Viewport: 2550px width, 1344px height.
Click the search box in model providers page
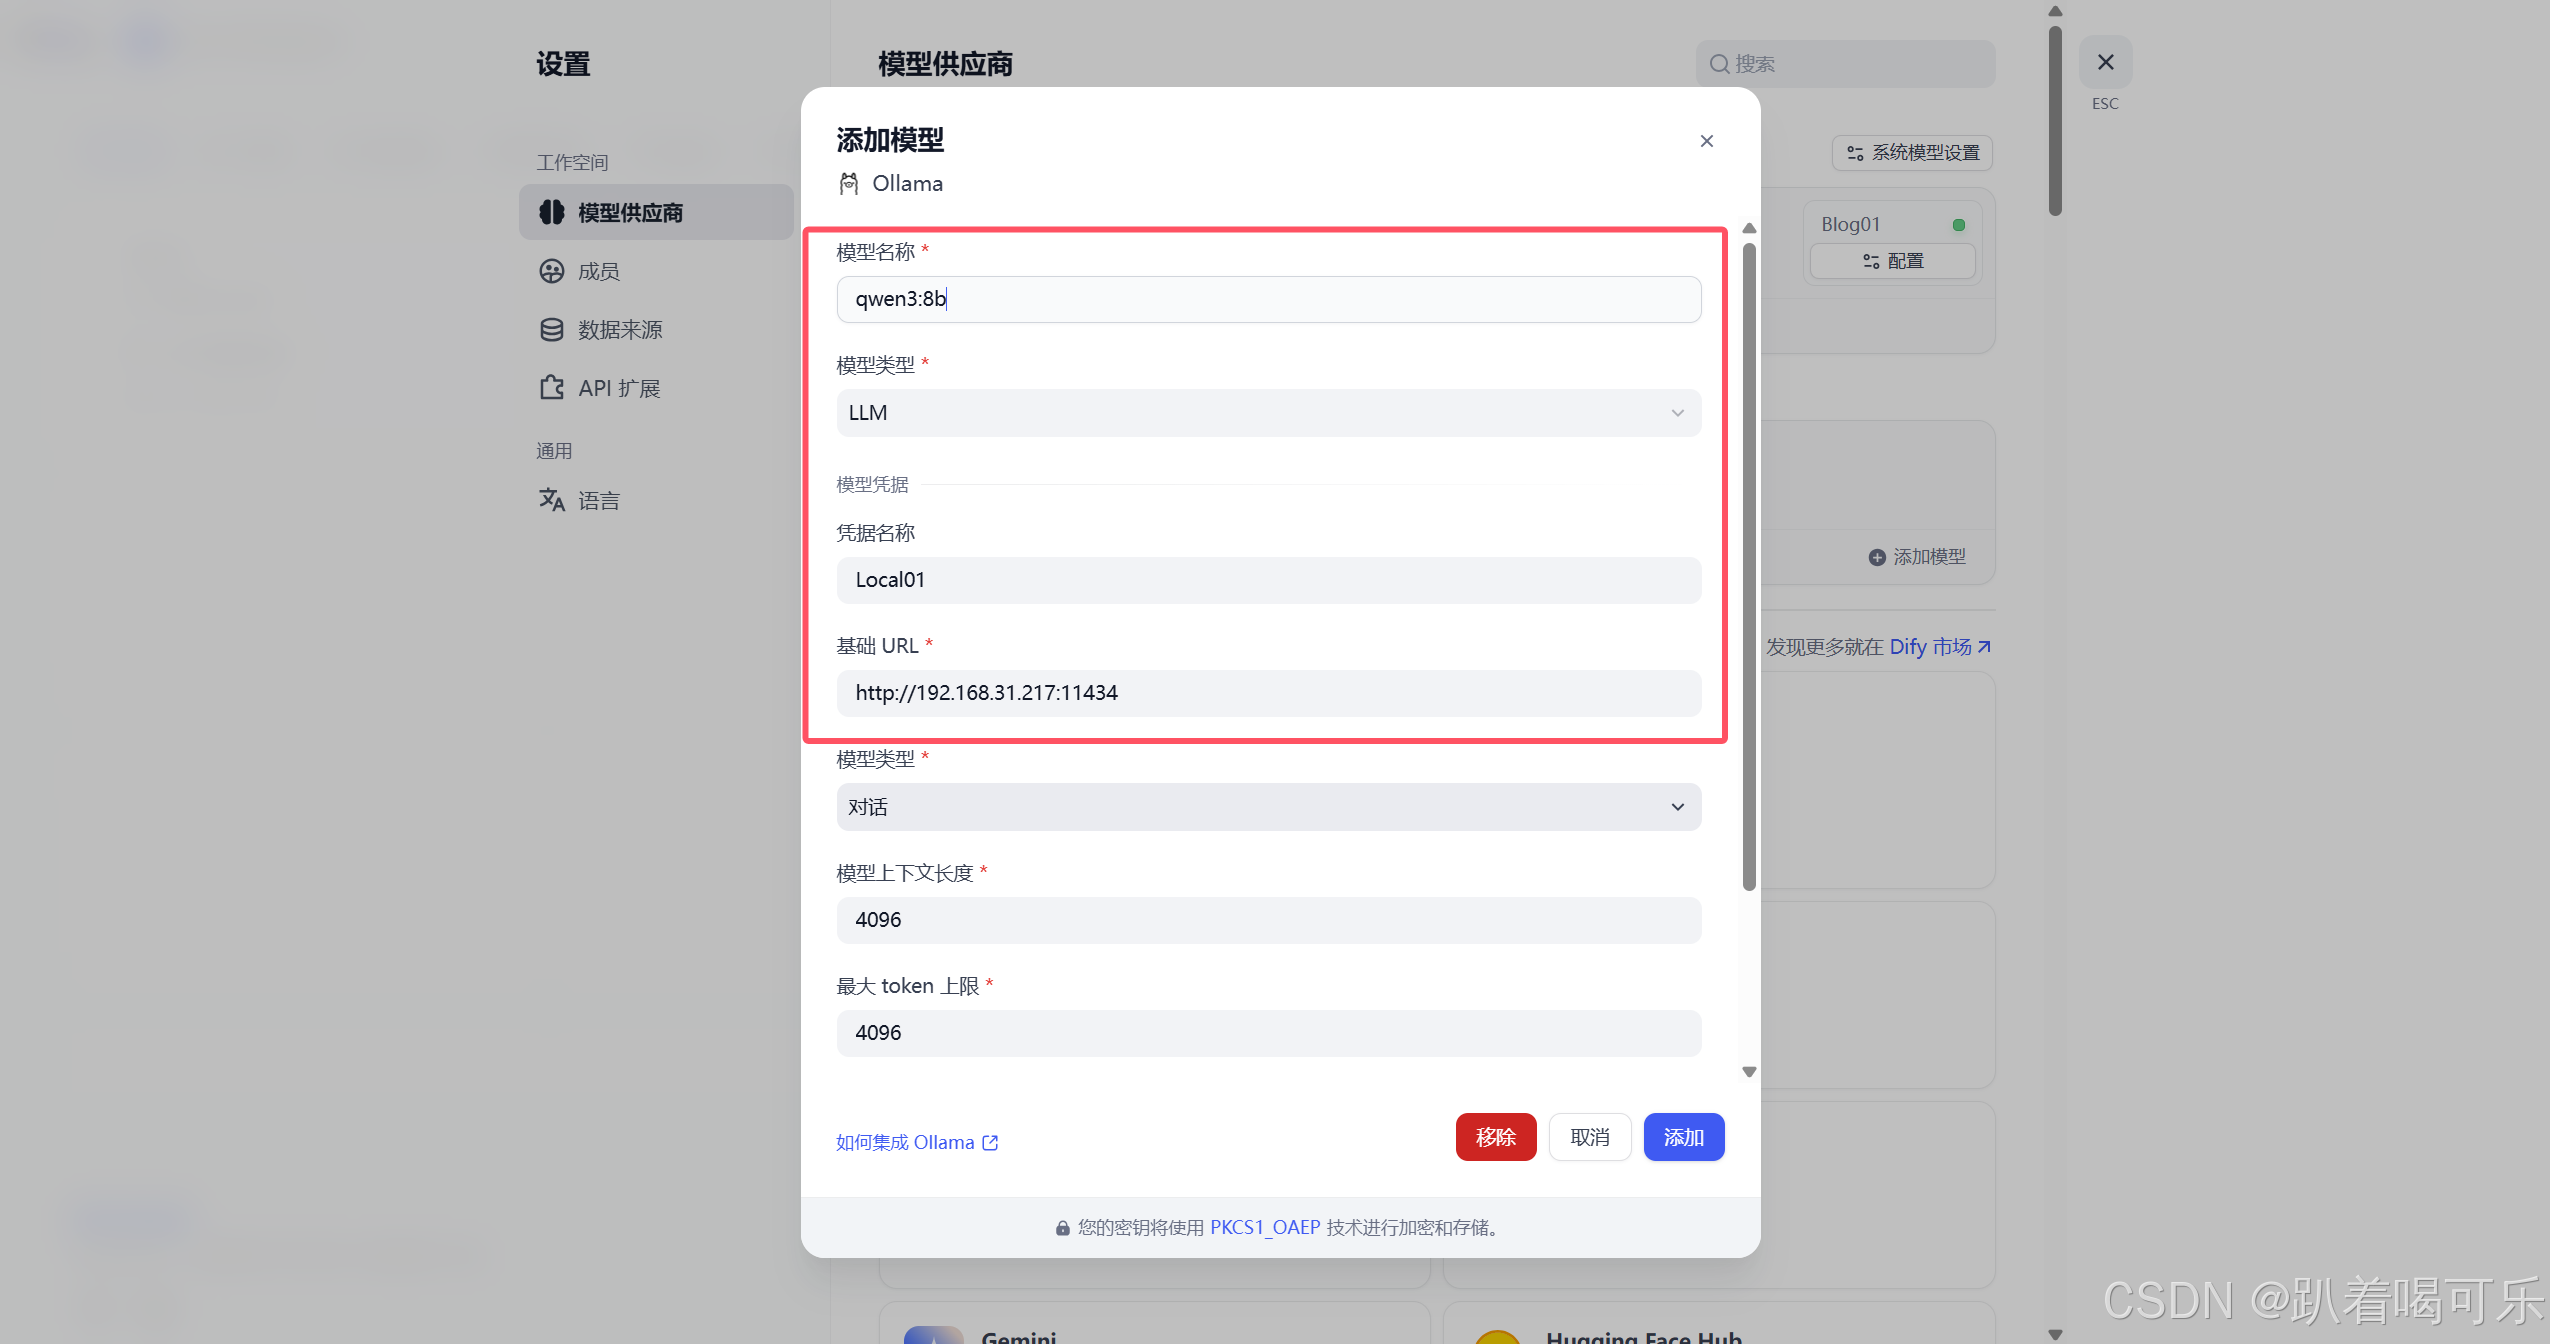(1845, 64)
